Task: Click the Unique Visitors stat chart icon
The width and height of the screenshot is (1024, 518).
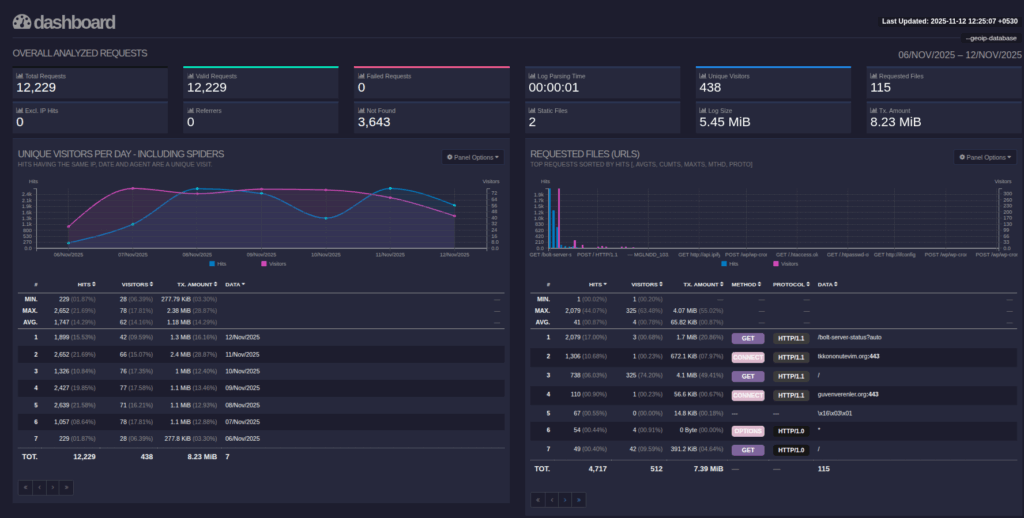Action: (702, 76)
